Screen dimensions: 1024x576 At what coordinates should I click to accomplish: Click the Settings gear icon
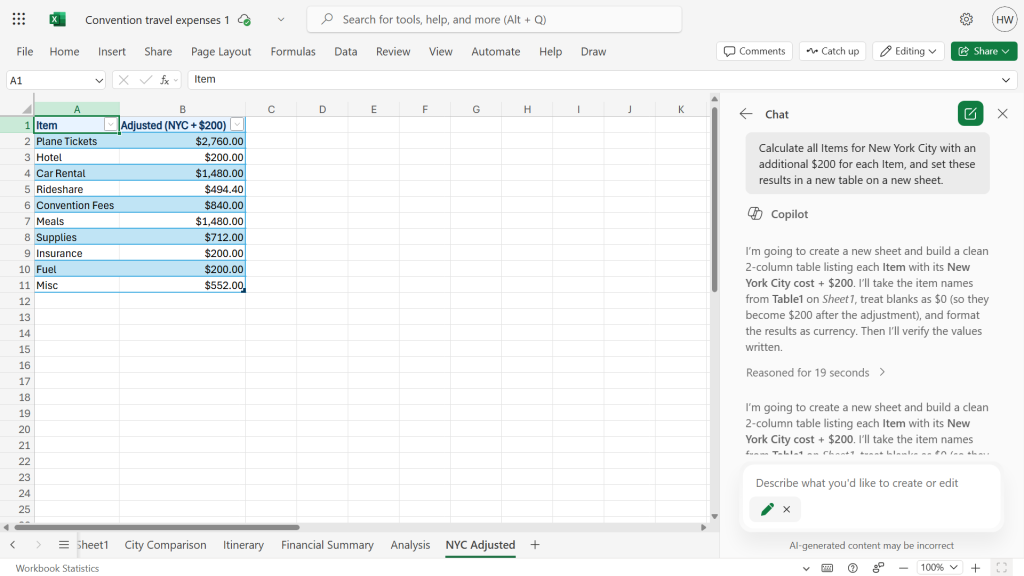(x=966, y=19)
